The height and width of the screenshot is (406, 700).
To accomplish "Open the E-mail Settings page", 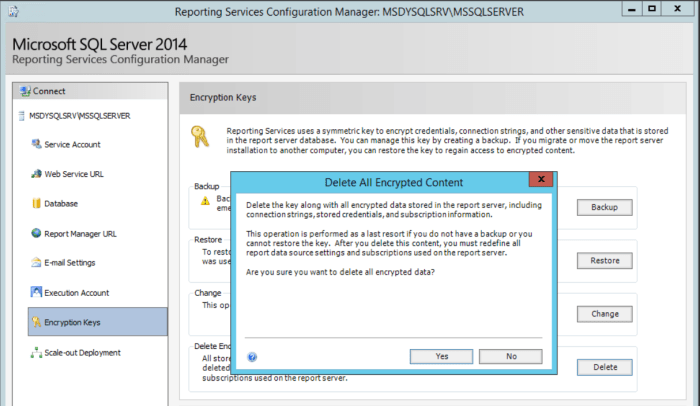I will (x=70, y=263).
